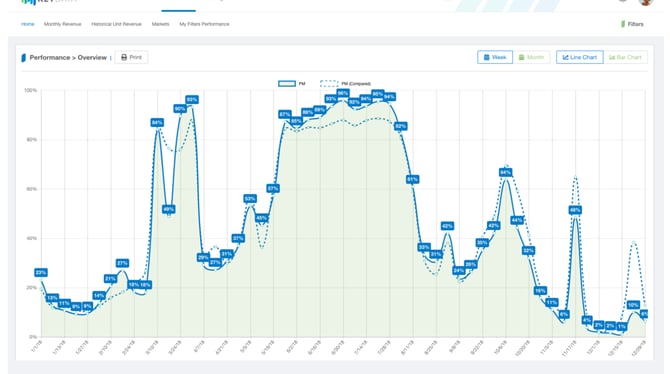
Task: Click the 37% data label
Action: (238, 238)
